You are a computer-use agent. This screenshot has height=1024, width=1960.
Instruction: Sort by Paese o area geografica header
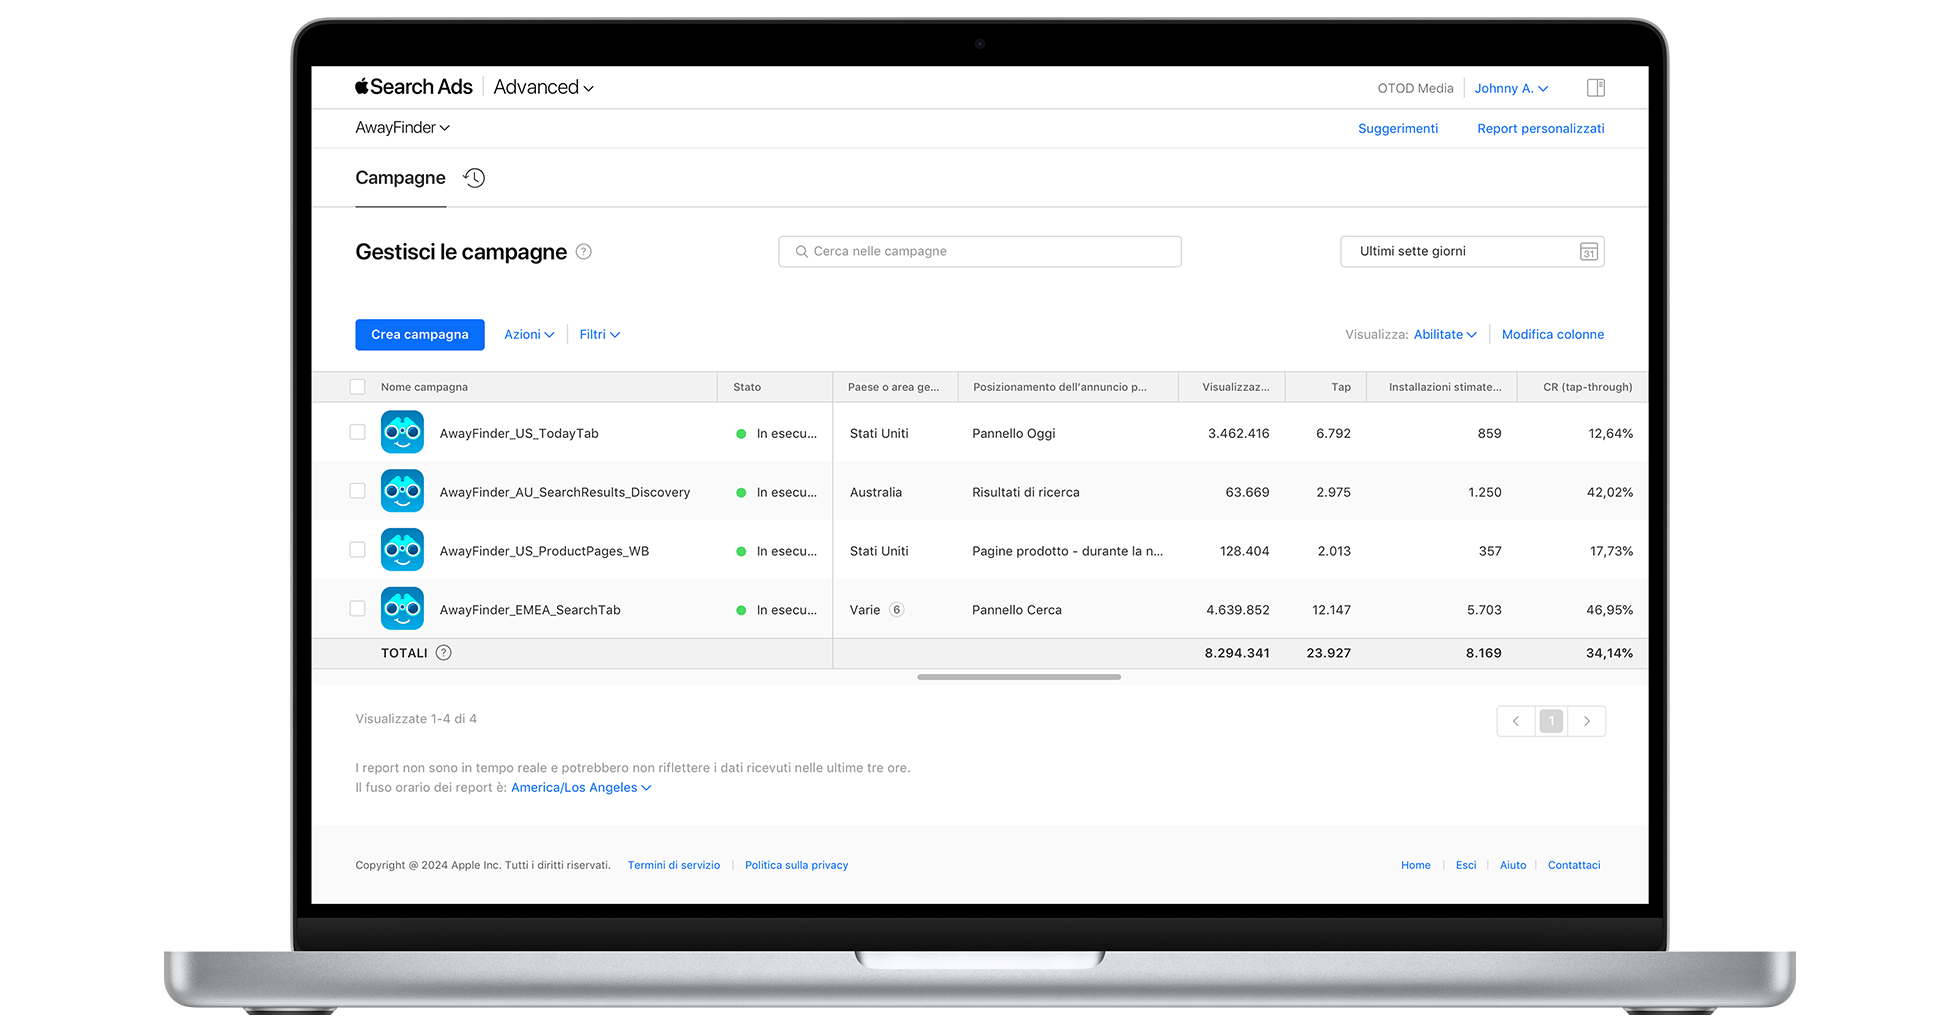[x=893, y=387]
